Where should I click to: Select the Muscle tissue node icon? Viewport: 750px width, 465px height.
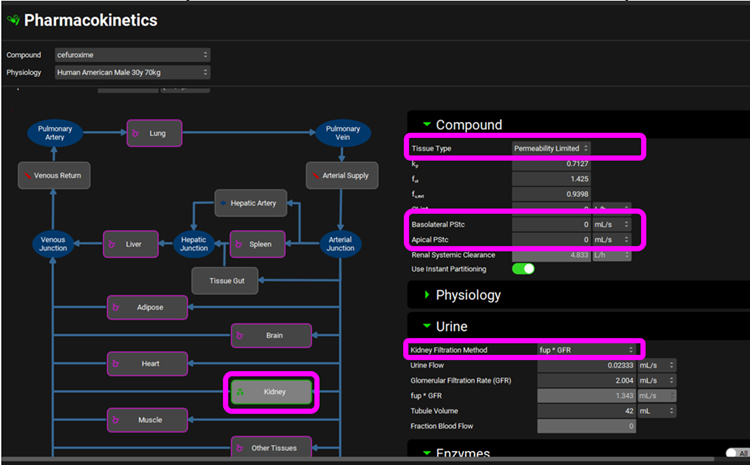tap(116, 420)
